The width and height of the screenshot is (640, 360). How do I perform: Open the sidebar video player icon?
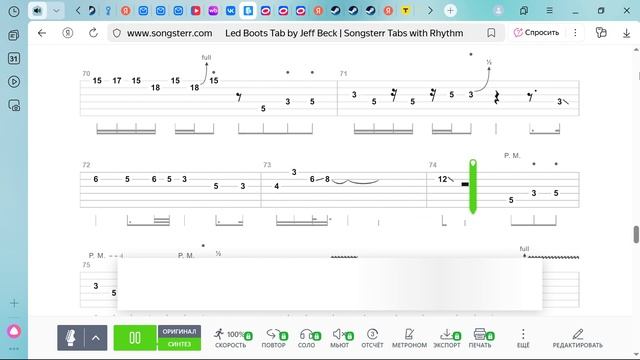pyautogui.click(x=14, y=82)
